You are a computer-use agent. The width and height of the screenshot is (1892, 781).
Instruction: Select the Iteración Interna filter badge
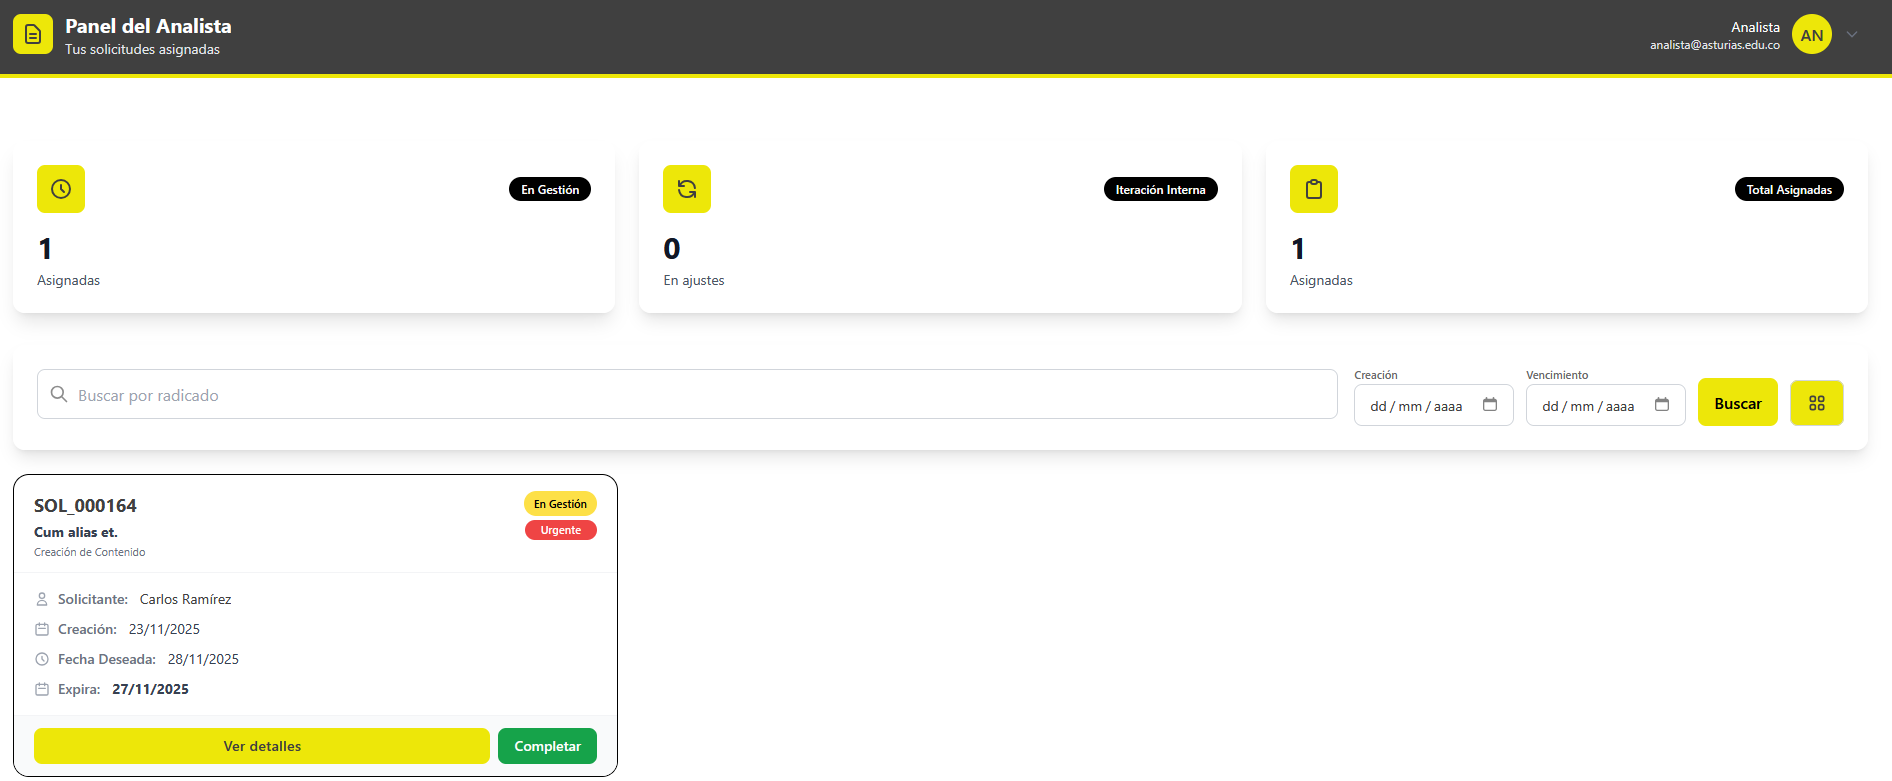click(1160, 190)
